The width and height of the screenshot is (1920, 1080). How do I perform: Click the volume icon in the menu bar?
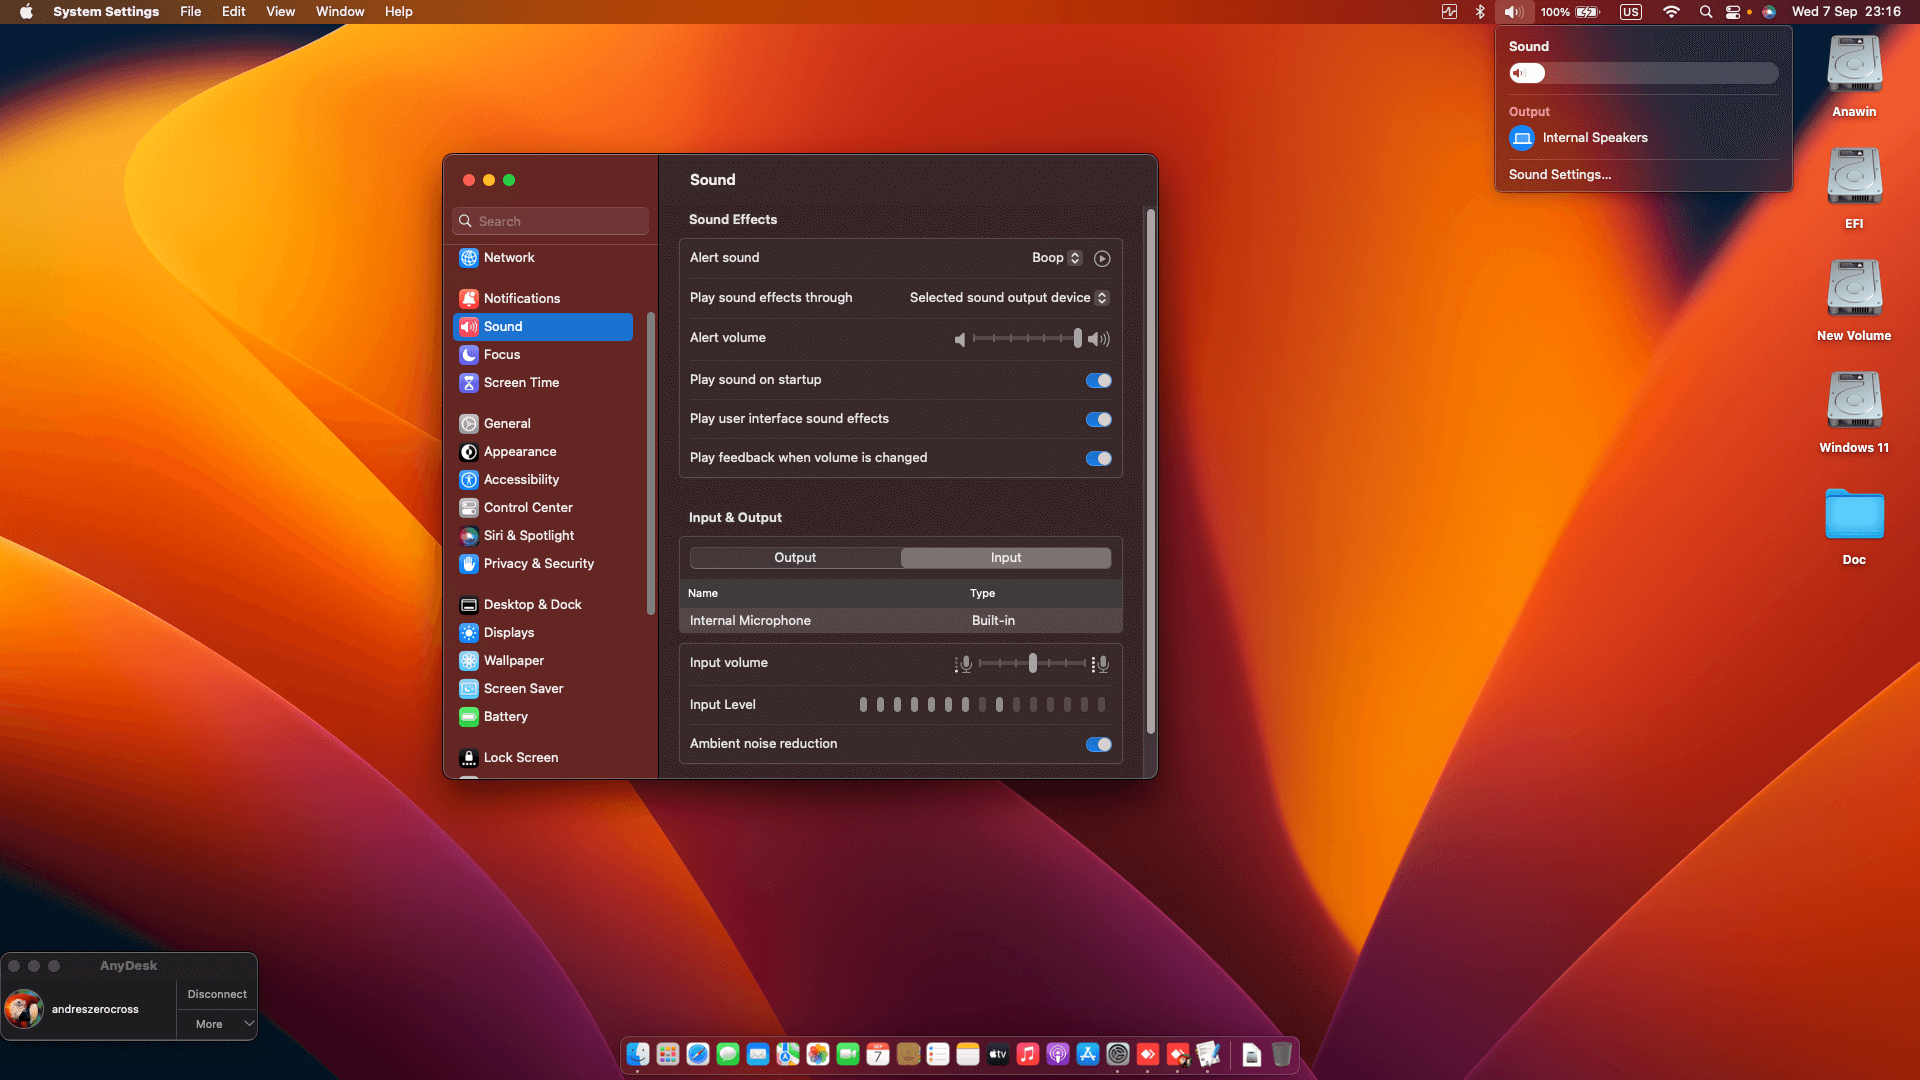(x=1514, y=12)
